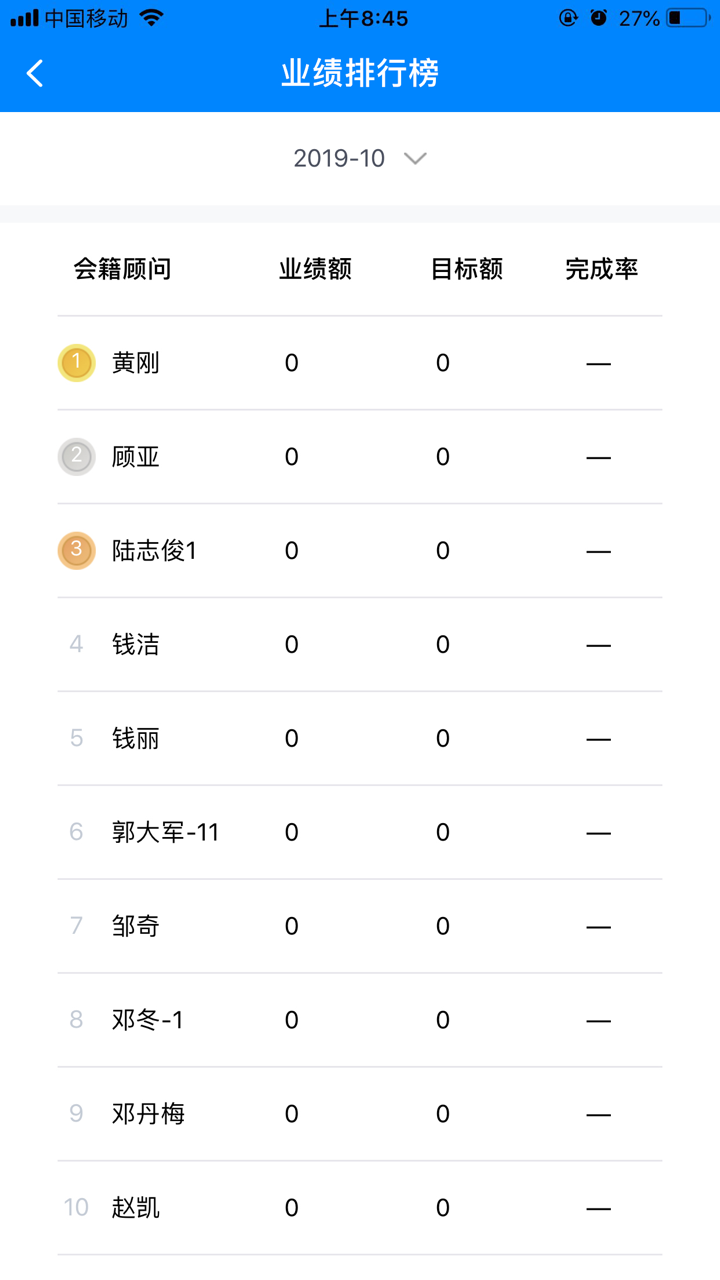
Task: Tap the Wi-Fi icon in status bar
Action: [x=151, y=18]
